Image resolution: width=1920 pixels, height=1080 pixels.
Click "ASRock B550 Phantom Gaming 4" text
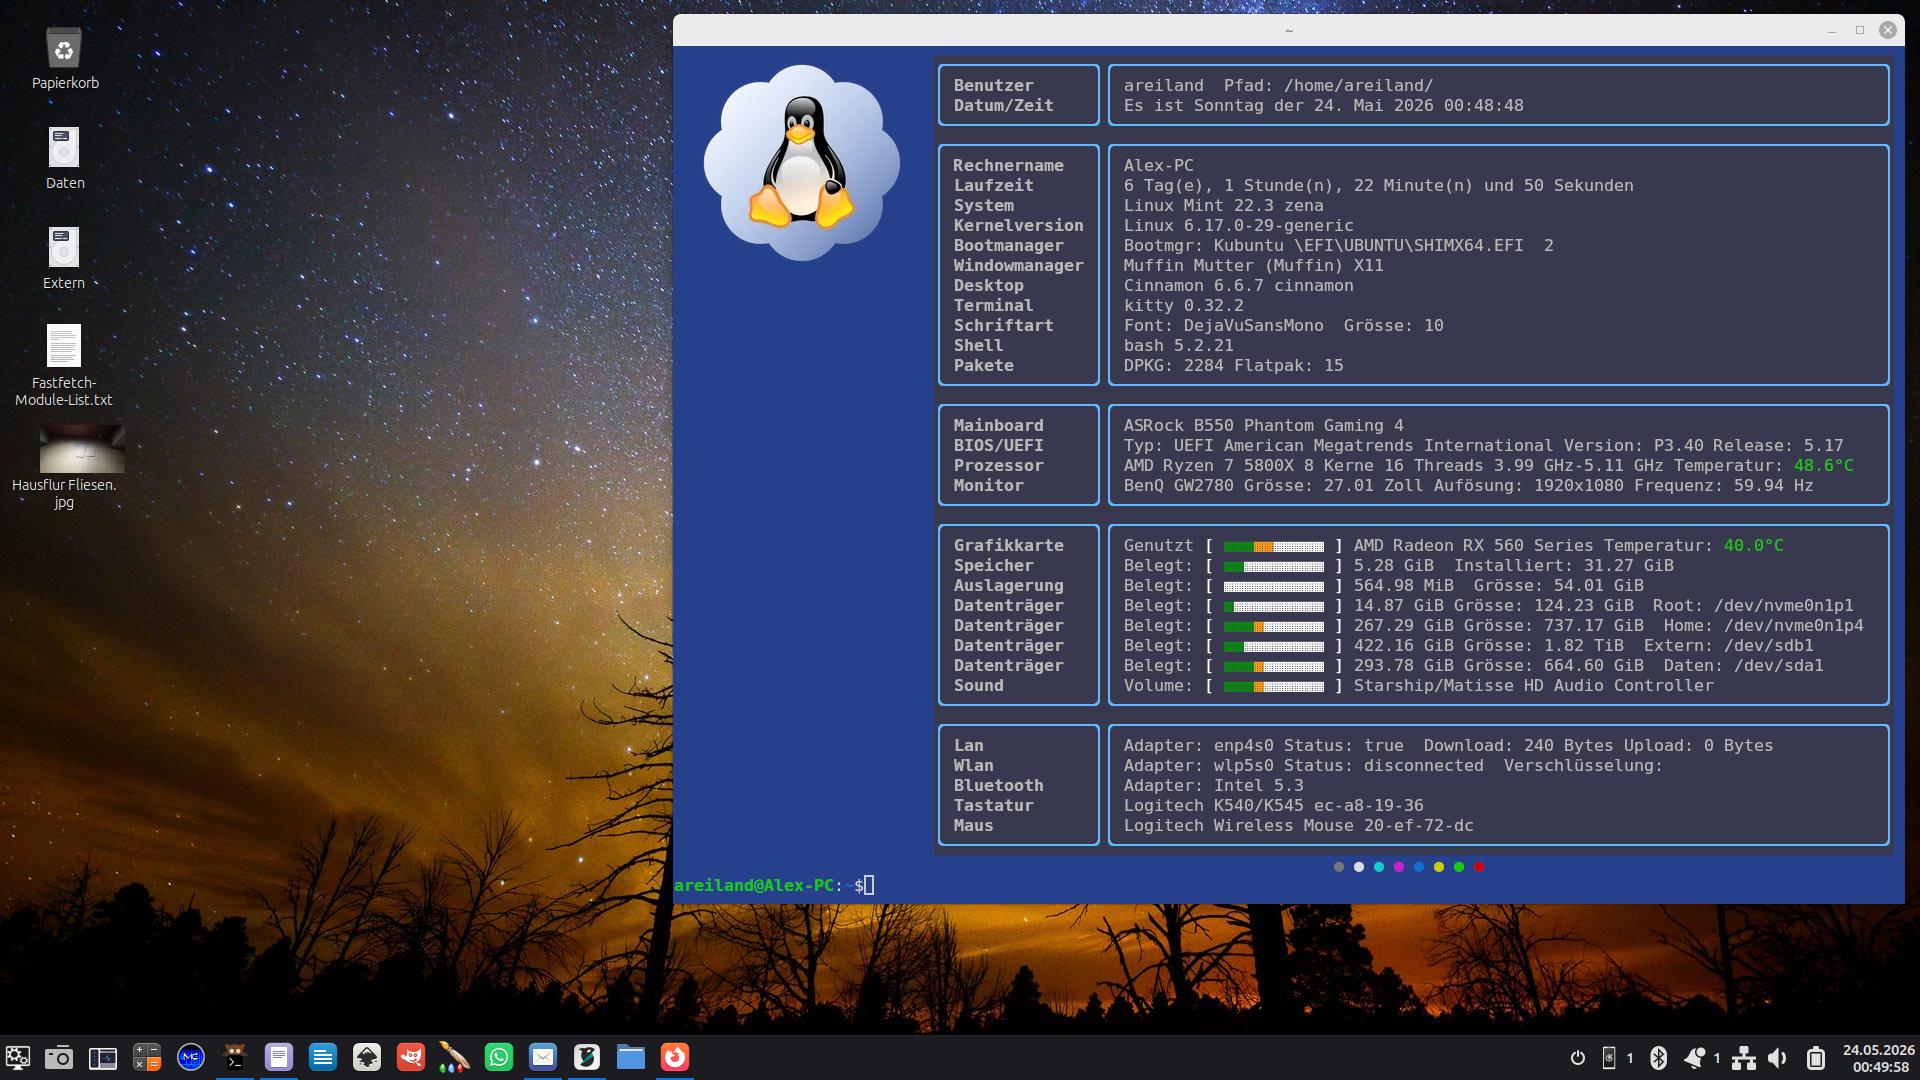pyautogui.click(x=1263, y=426)
